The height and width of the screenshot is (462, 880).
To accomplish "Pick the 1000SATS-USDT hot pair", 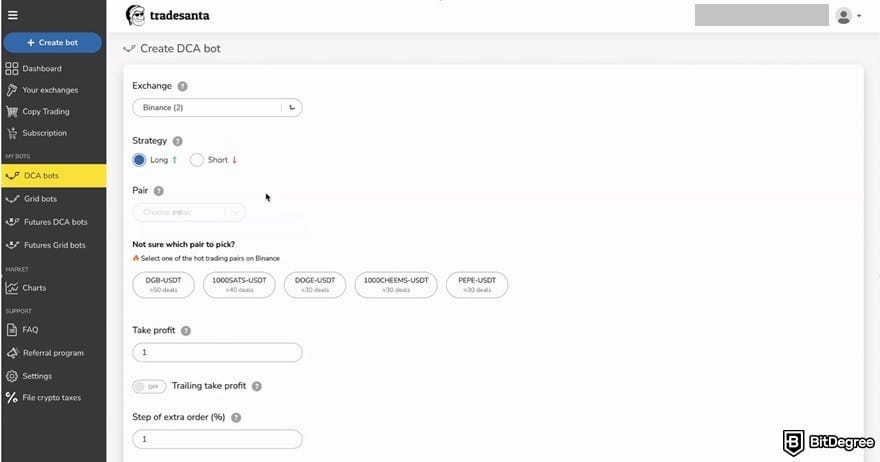I will 239,285.
